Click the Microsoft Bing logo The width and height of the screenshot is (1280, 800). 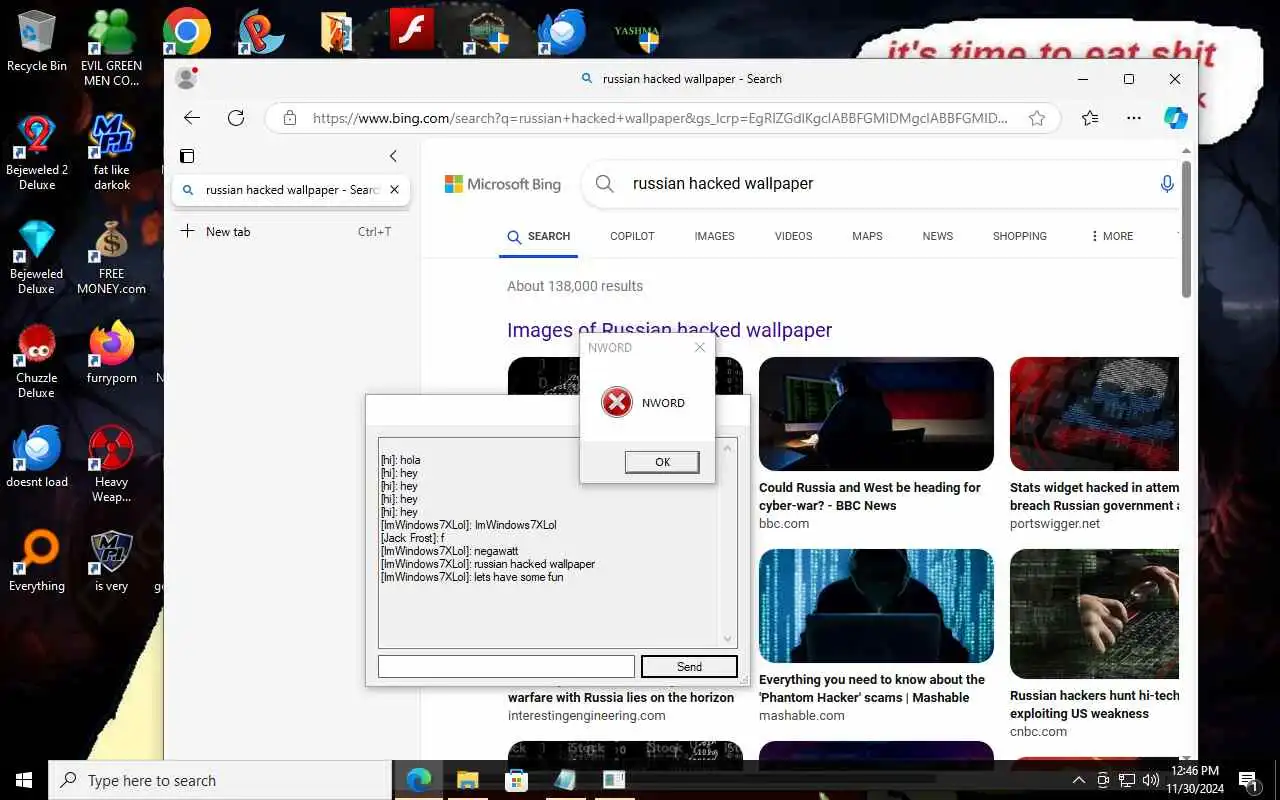pyautogui.click(x=502, y=184)
